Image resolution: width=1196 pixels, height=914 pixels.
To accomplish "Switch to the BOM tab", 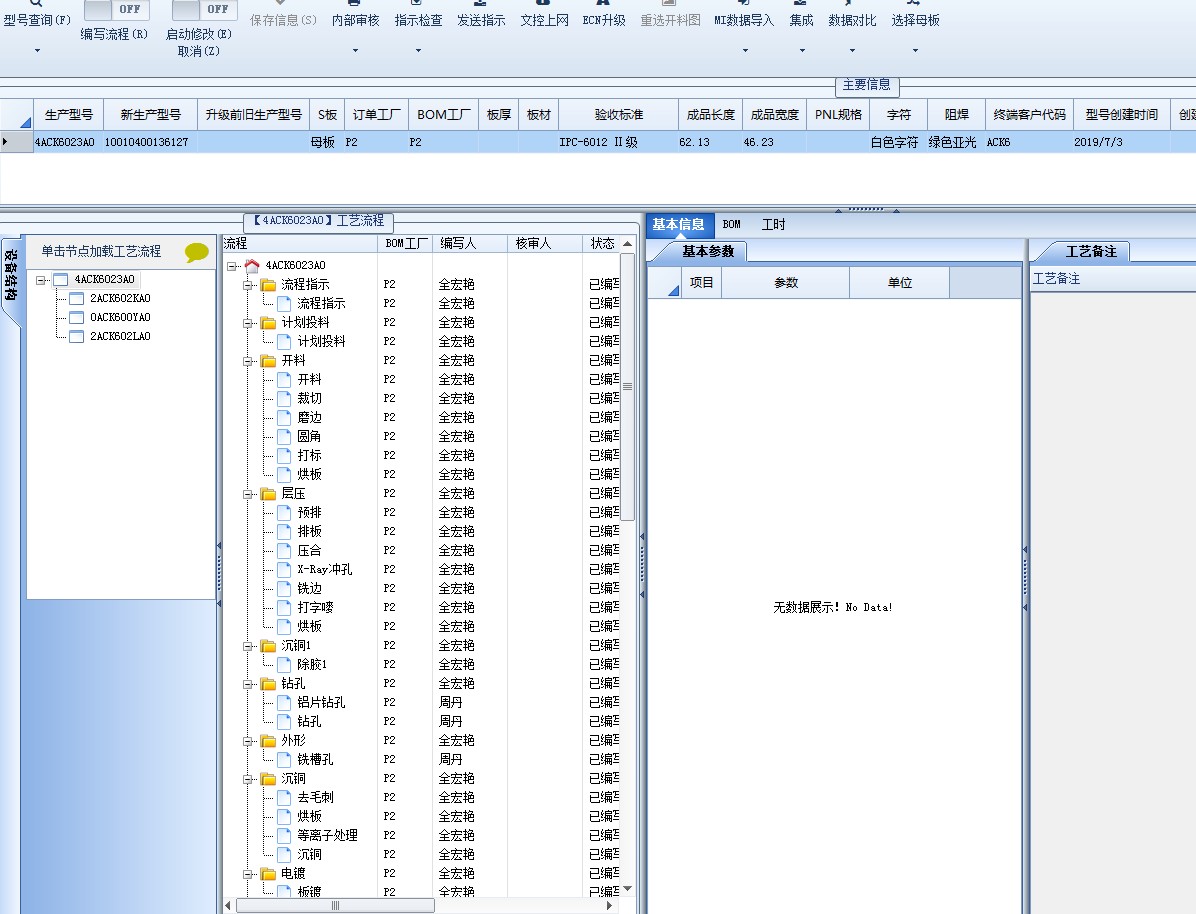I will (731, 224).
